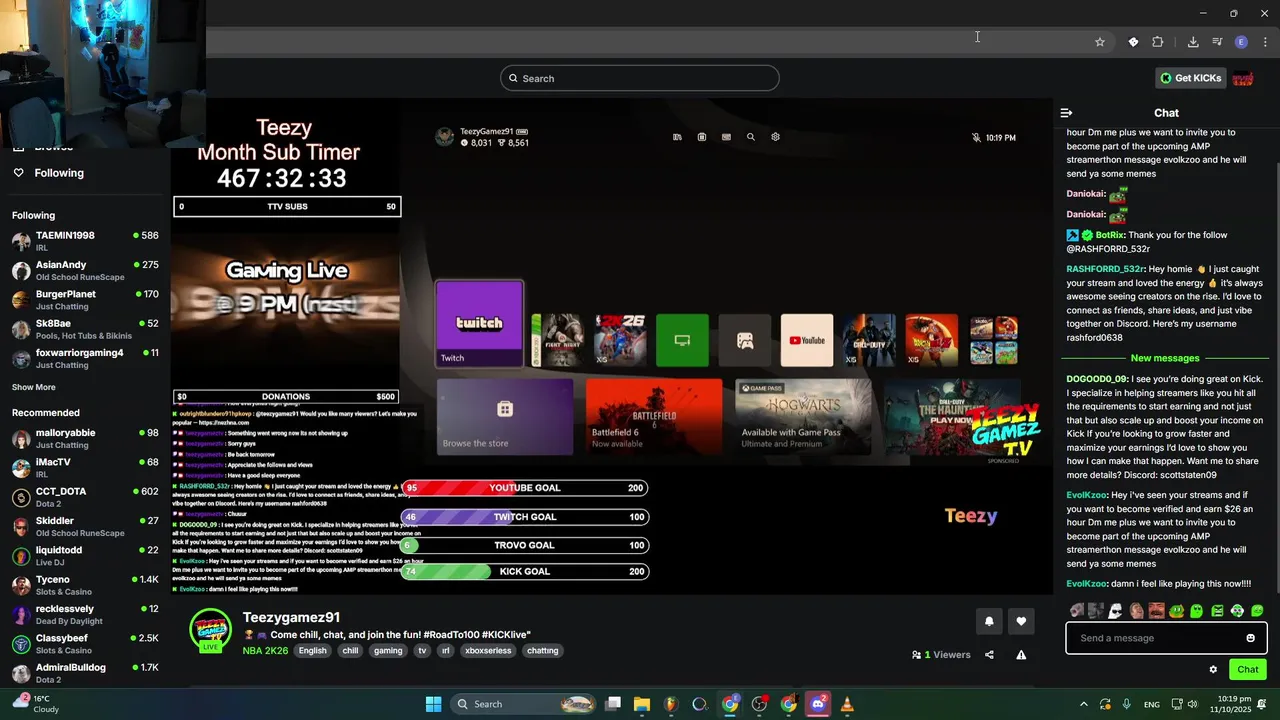This screenshot has height=720, width=1280.
Task: Click the gaming tag
Action: coord(388,650)
